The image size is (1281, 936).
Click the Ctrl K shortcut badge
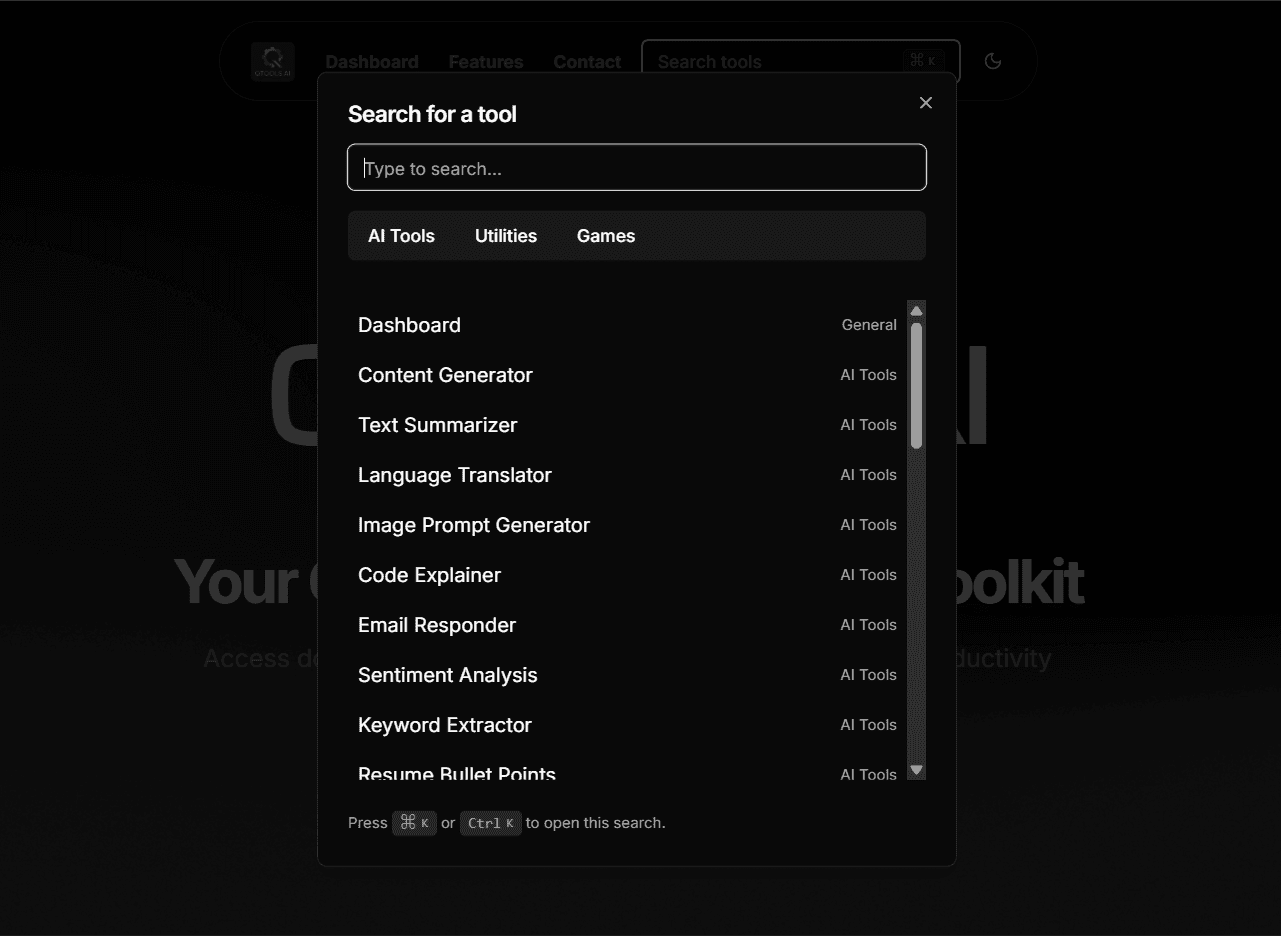click(490, 823)
